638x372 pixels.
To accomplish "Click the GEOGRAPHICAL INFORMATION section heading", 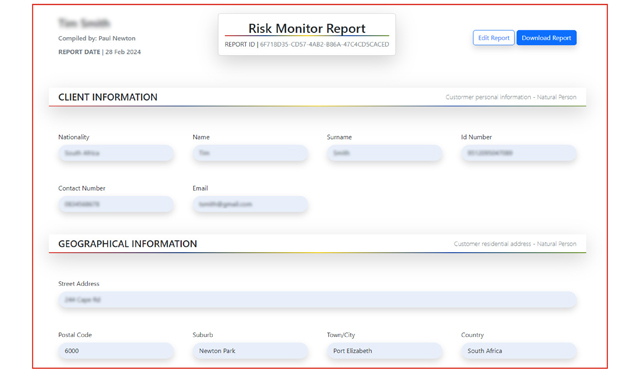I will [128, 244].
